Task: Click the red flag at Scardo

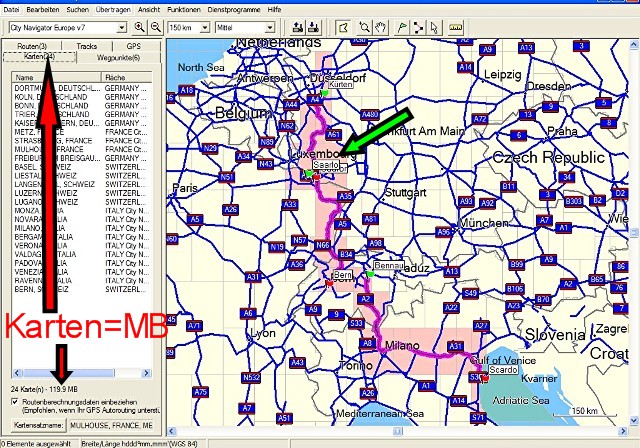Action: (485, 379)
